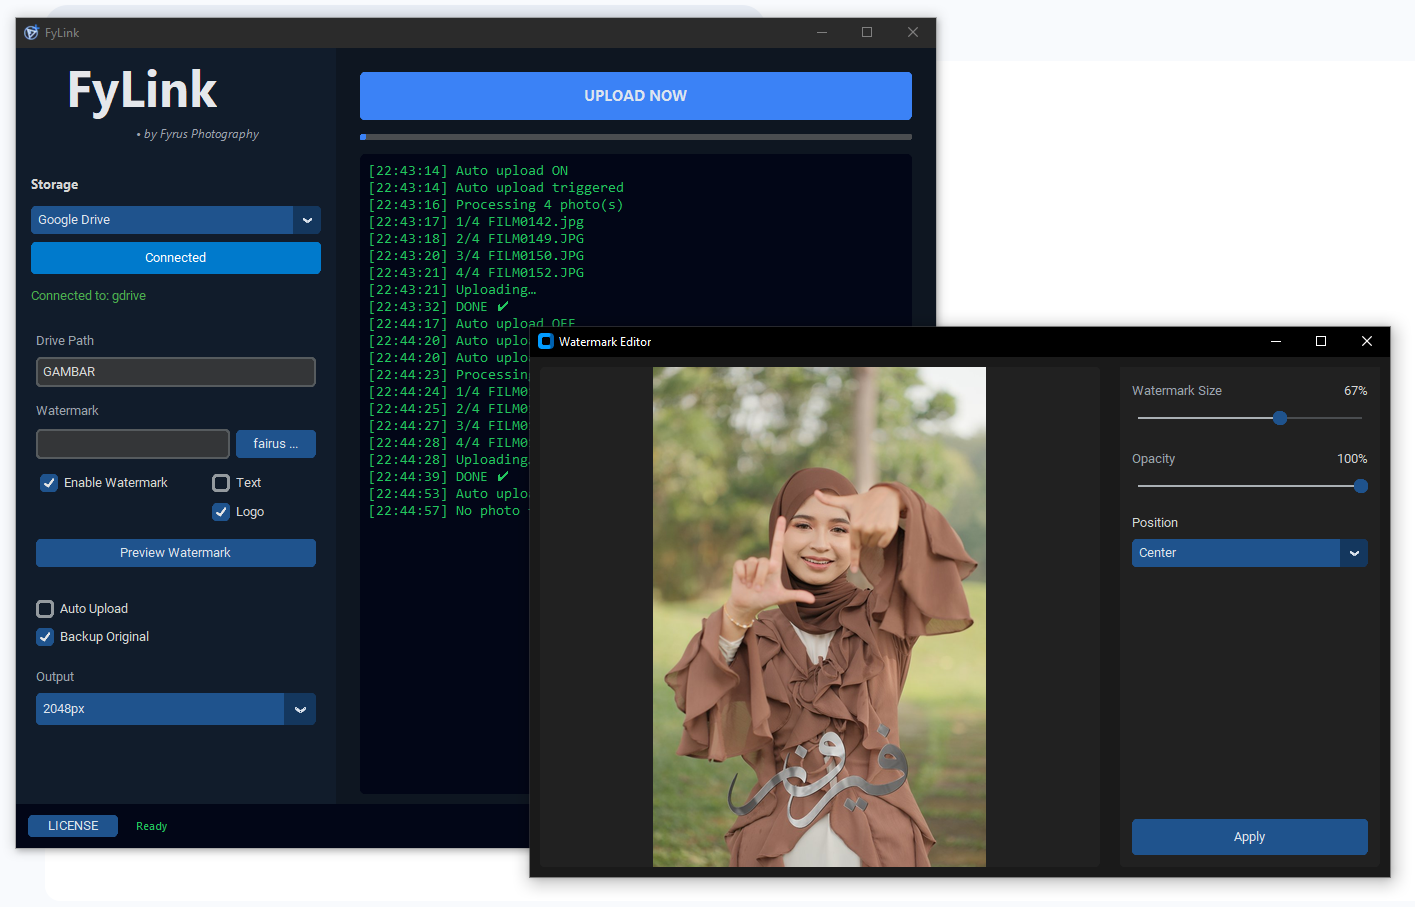Screen dimensions: 1415x907
Task: Check the Text watermark option
Action: tap(221, 483)
